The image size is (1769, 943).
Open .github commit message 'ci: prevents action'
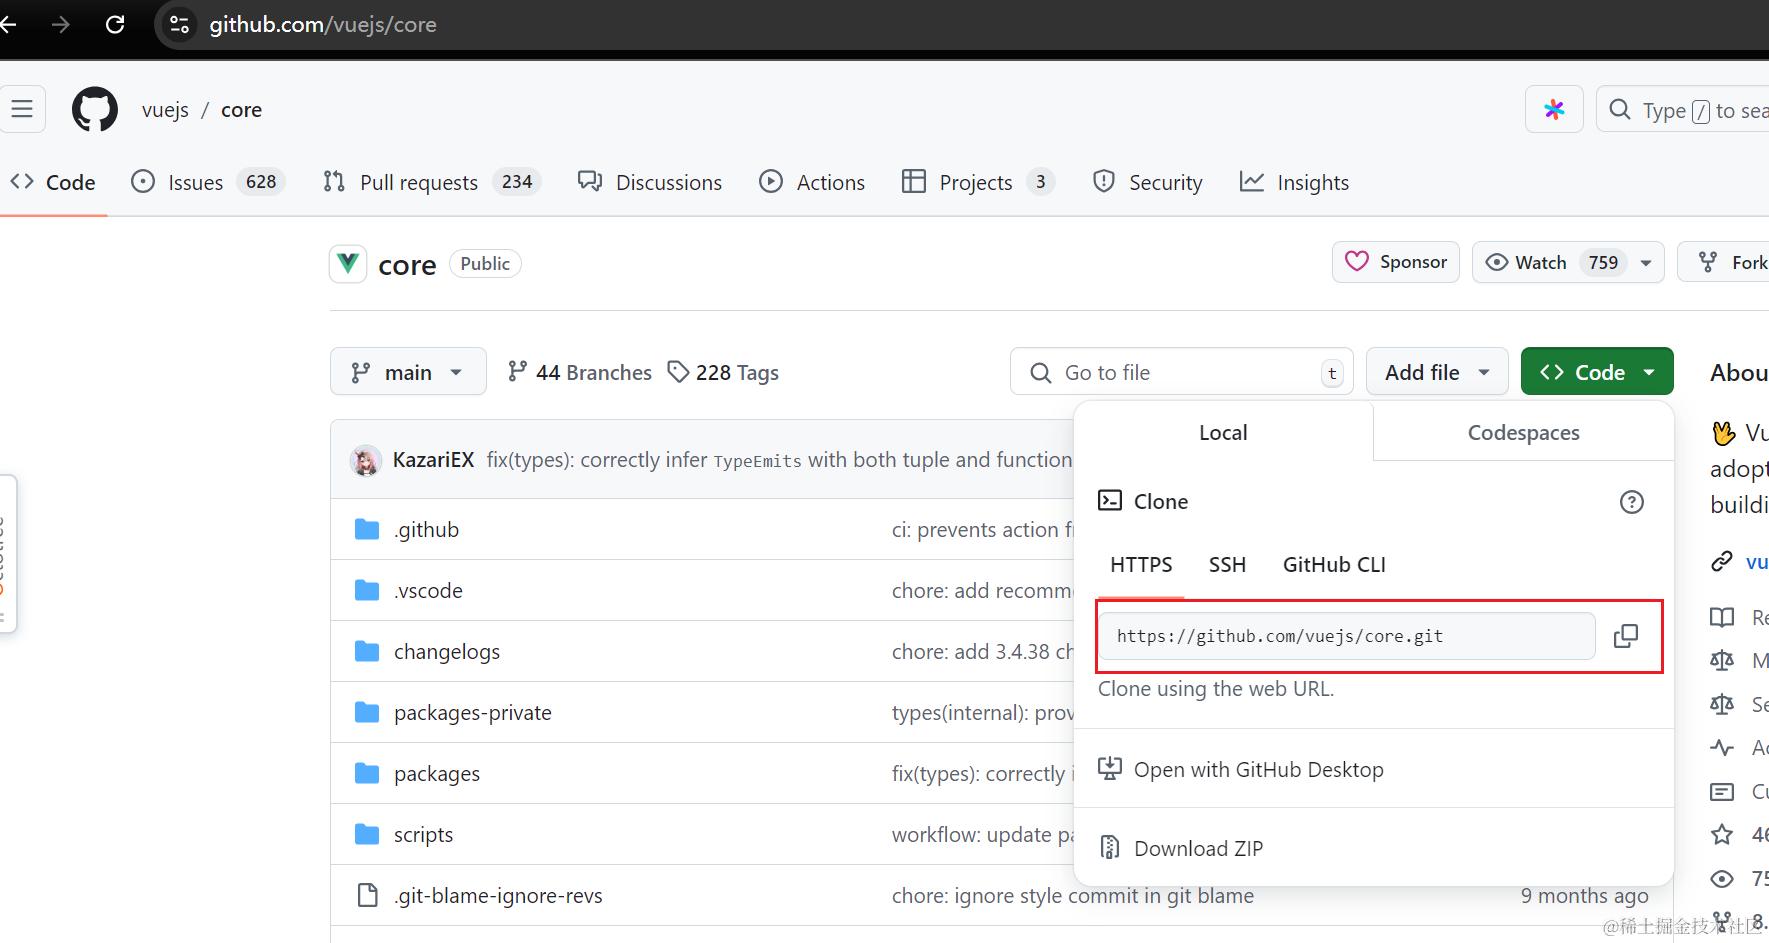(982, 529)
